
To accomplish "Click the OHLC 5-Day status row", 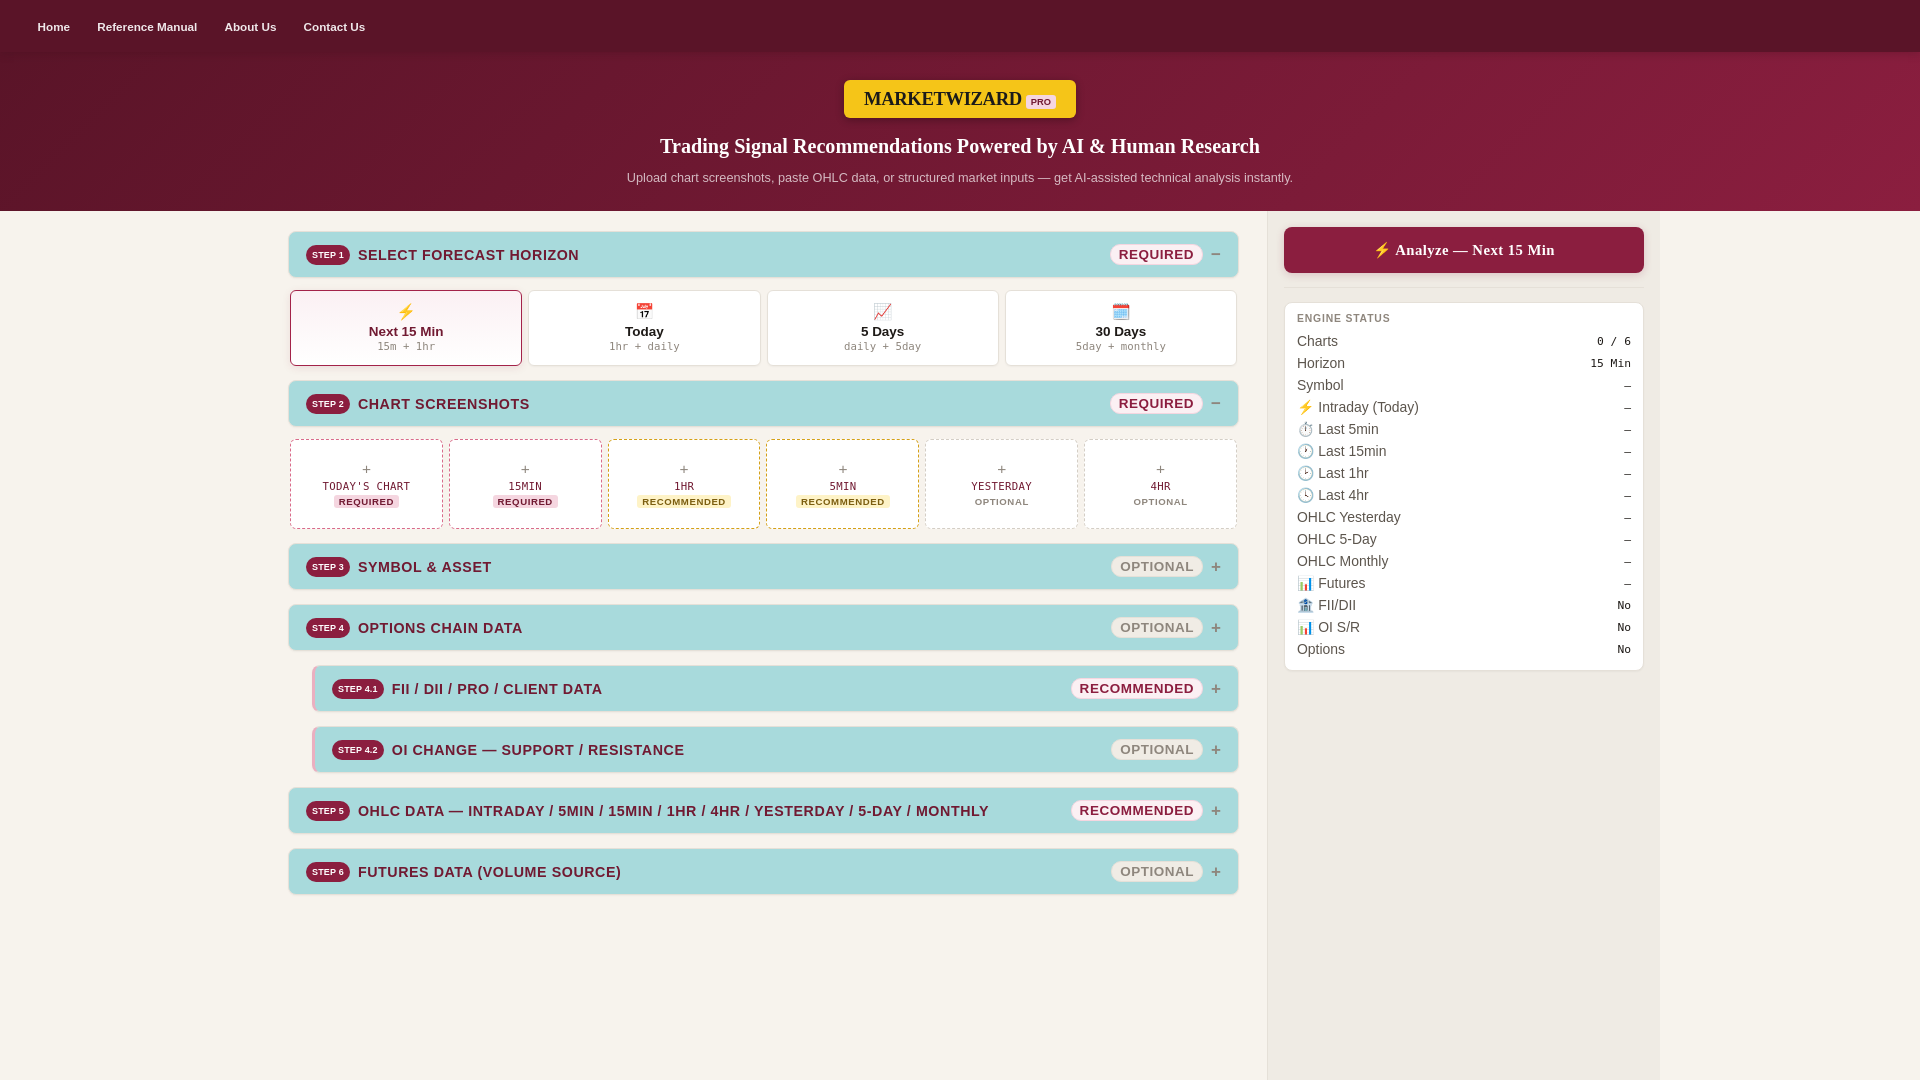I will (x=1464, y=539).
